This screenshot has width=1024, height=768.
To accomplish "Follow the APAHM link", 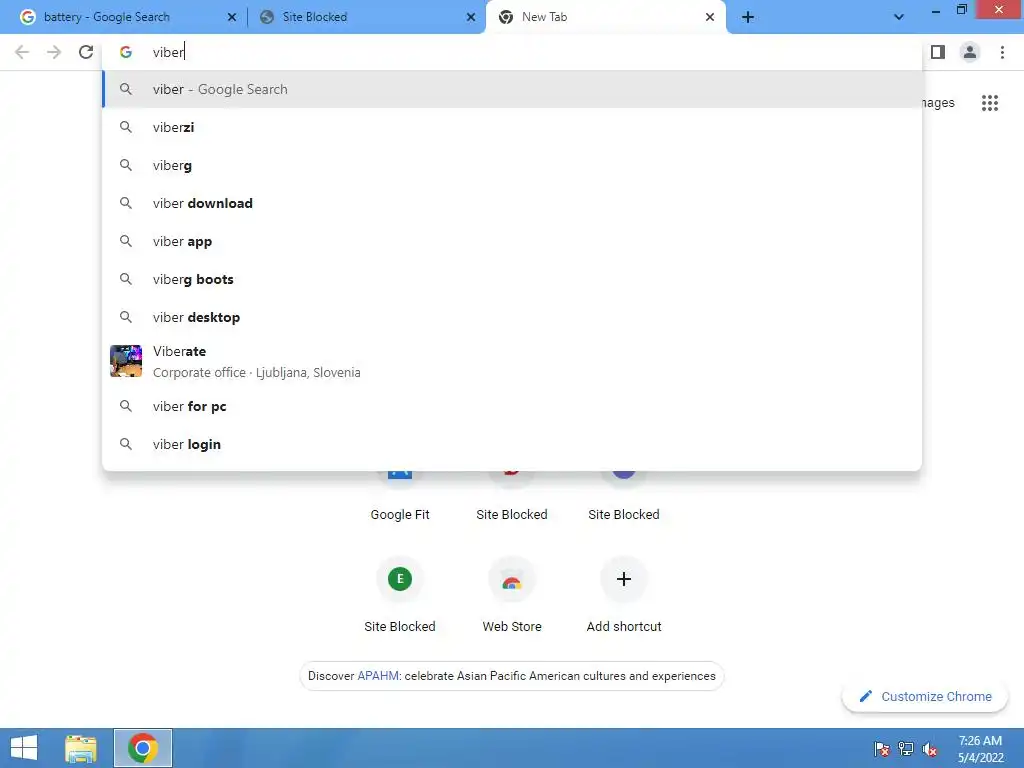I will pyautogui.click(x=377, y=676).
